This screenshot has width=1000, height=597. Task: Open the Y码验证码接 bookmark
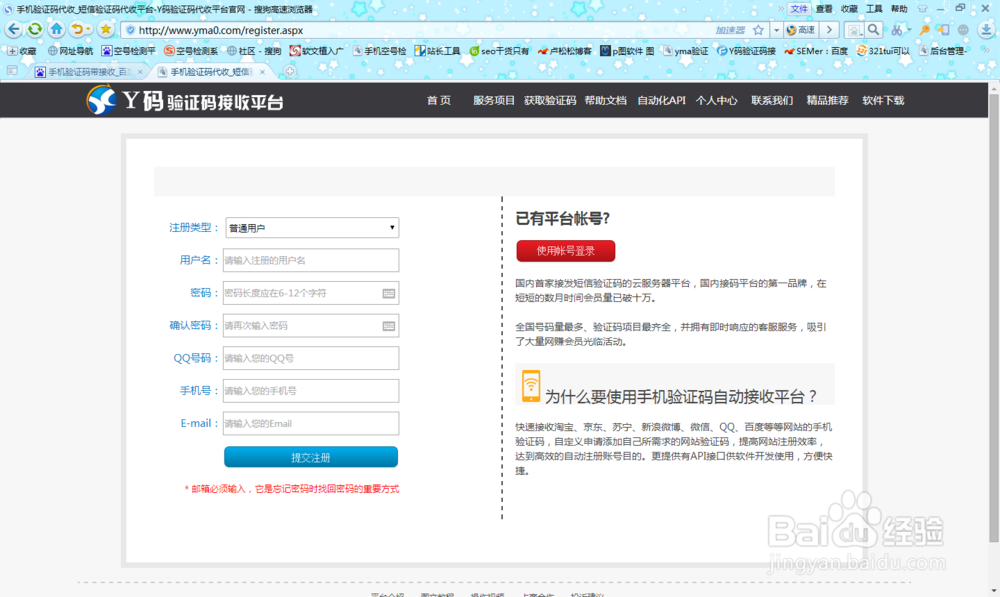746,51
